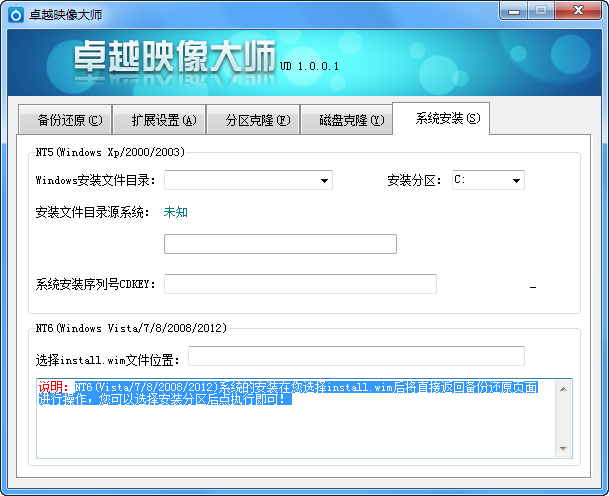Click the install.wim file location field
609x496 pixels.
point(356,356)
